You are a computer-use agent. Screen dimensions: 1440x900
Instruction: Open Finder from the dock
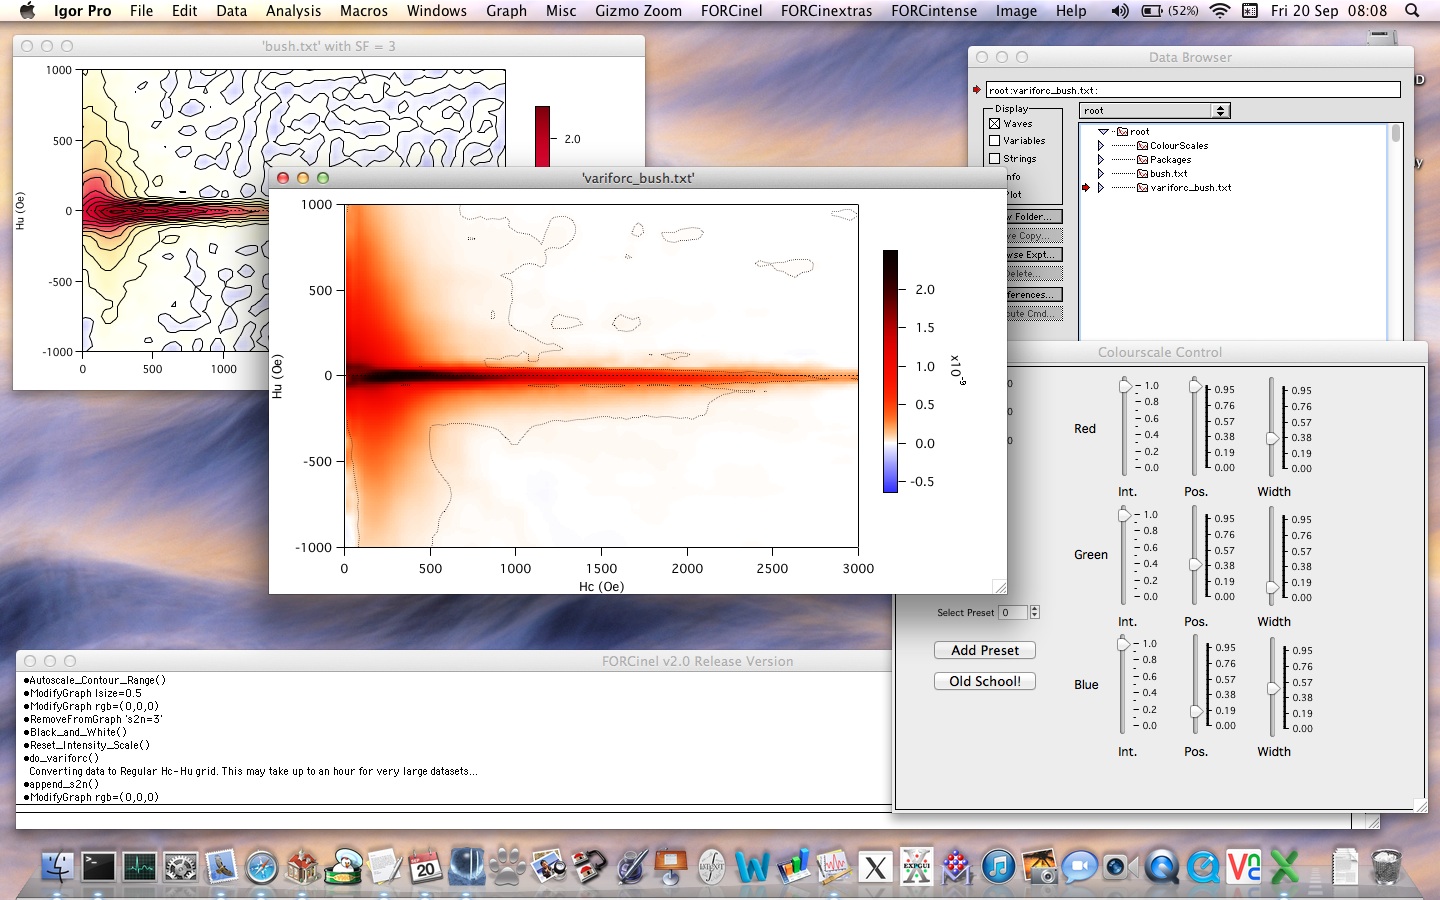click(x=58, y=866)
